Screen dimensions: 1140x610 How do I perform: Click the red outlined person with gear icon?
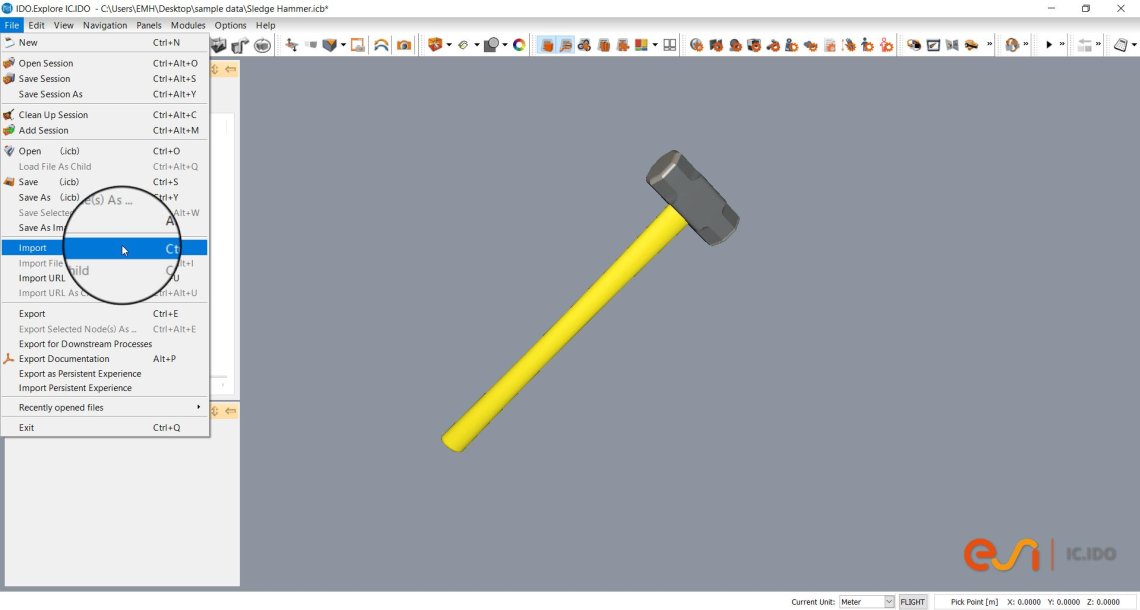tap(886, 45)
